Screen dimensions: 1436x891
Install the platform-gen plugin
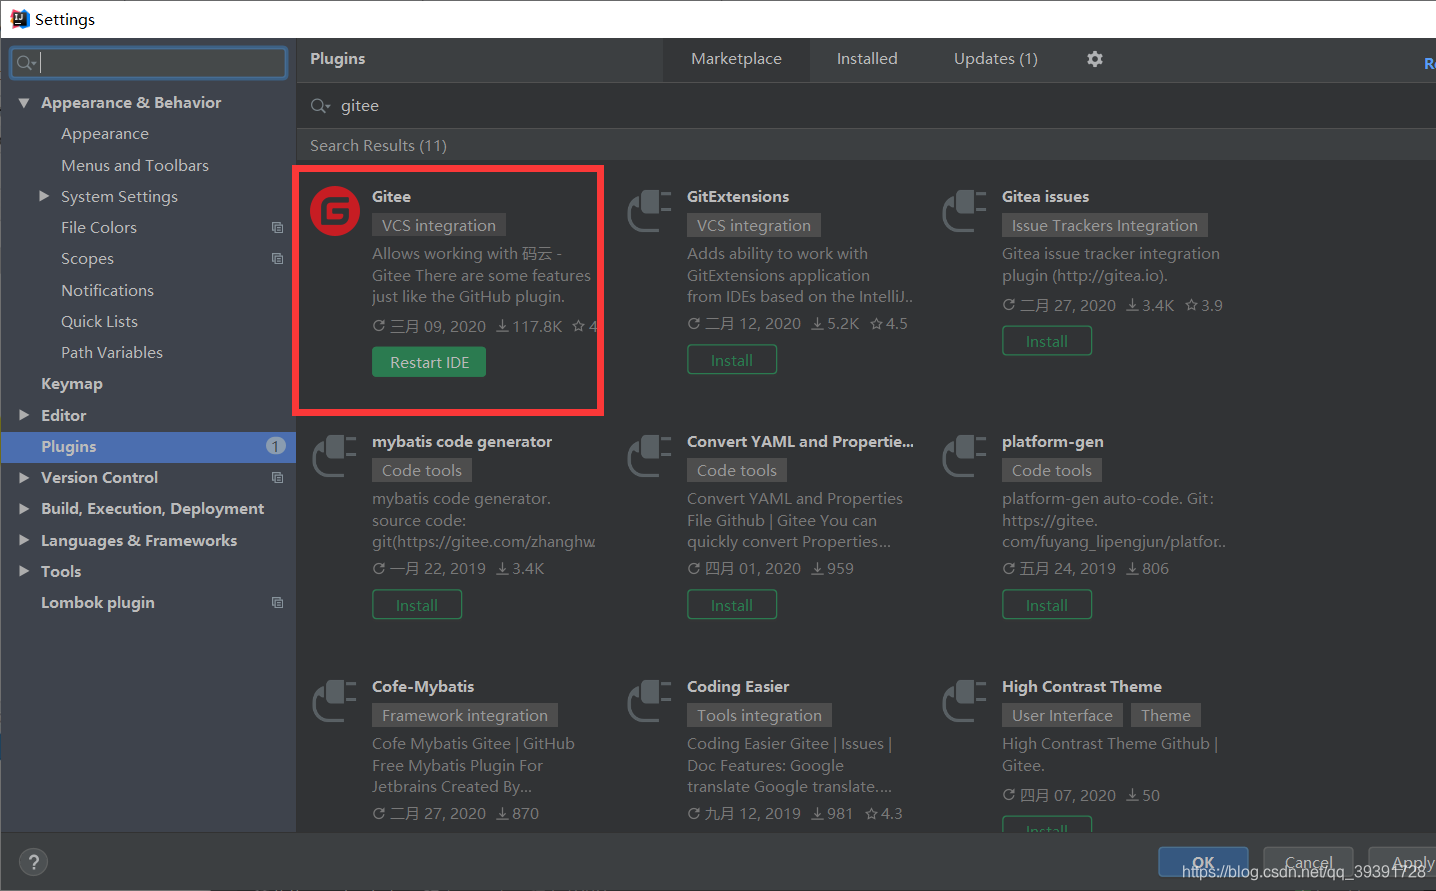tap(1047, 605)
